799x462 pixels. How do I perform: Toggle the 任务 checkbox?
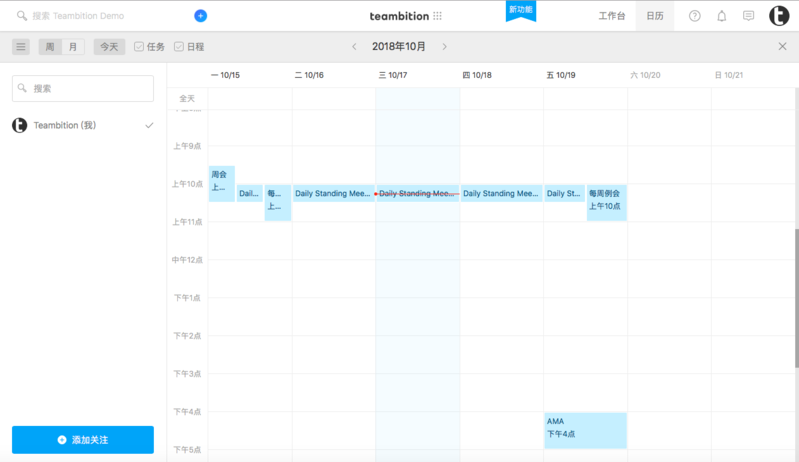click(x=139, y=46)
